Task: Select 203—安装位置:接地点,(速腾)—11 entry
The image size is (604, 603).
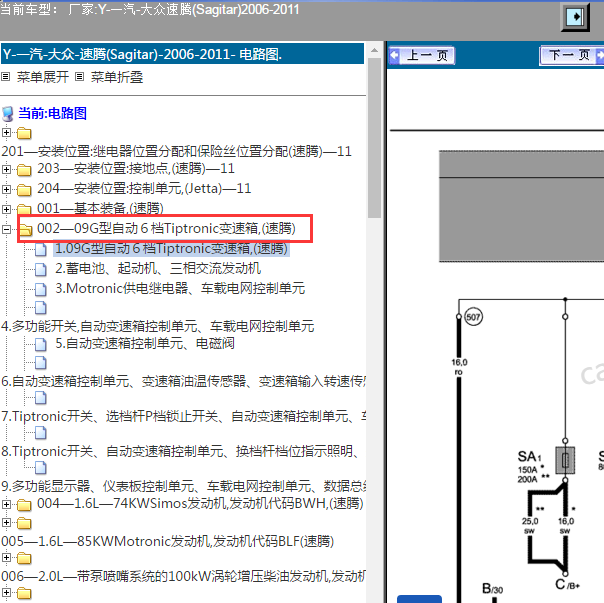Action: pos(136,169)
